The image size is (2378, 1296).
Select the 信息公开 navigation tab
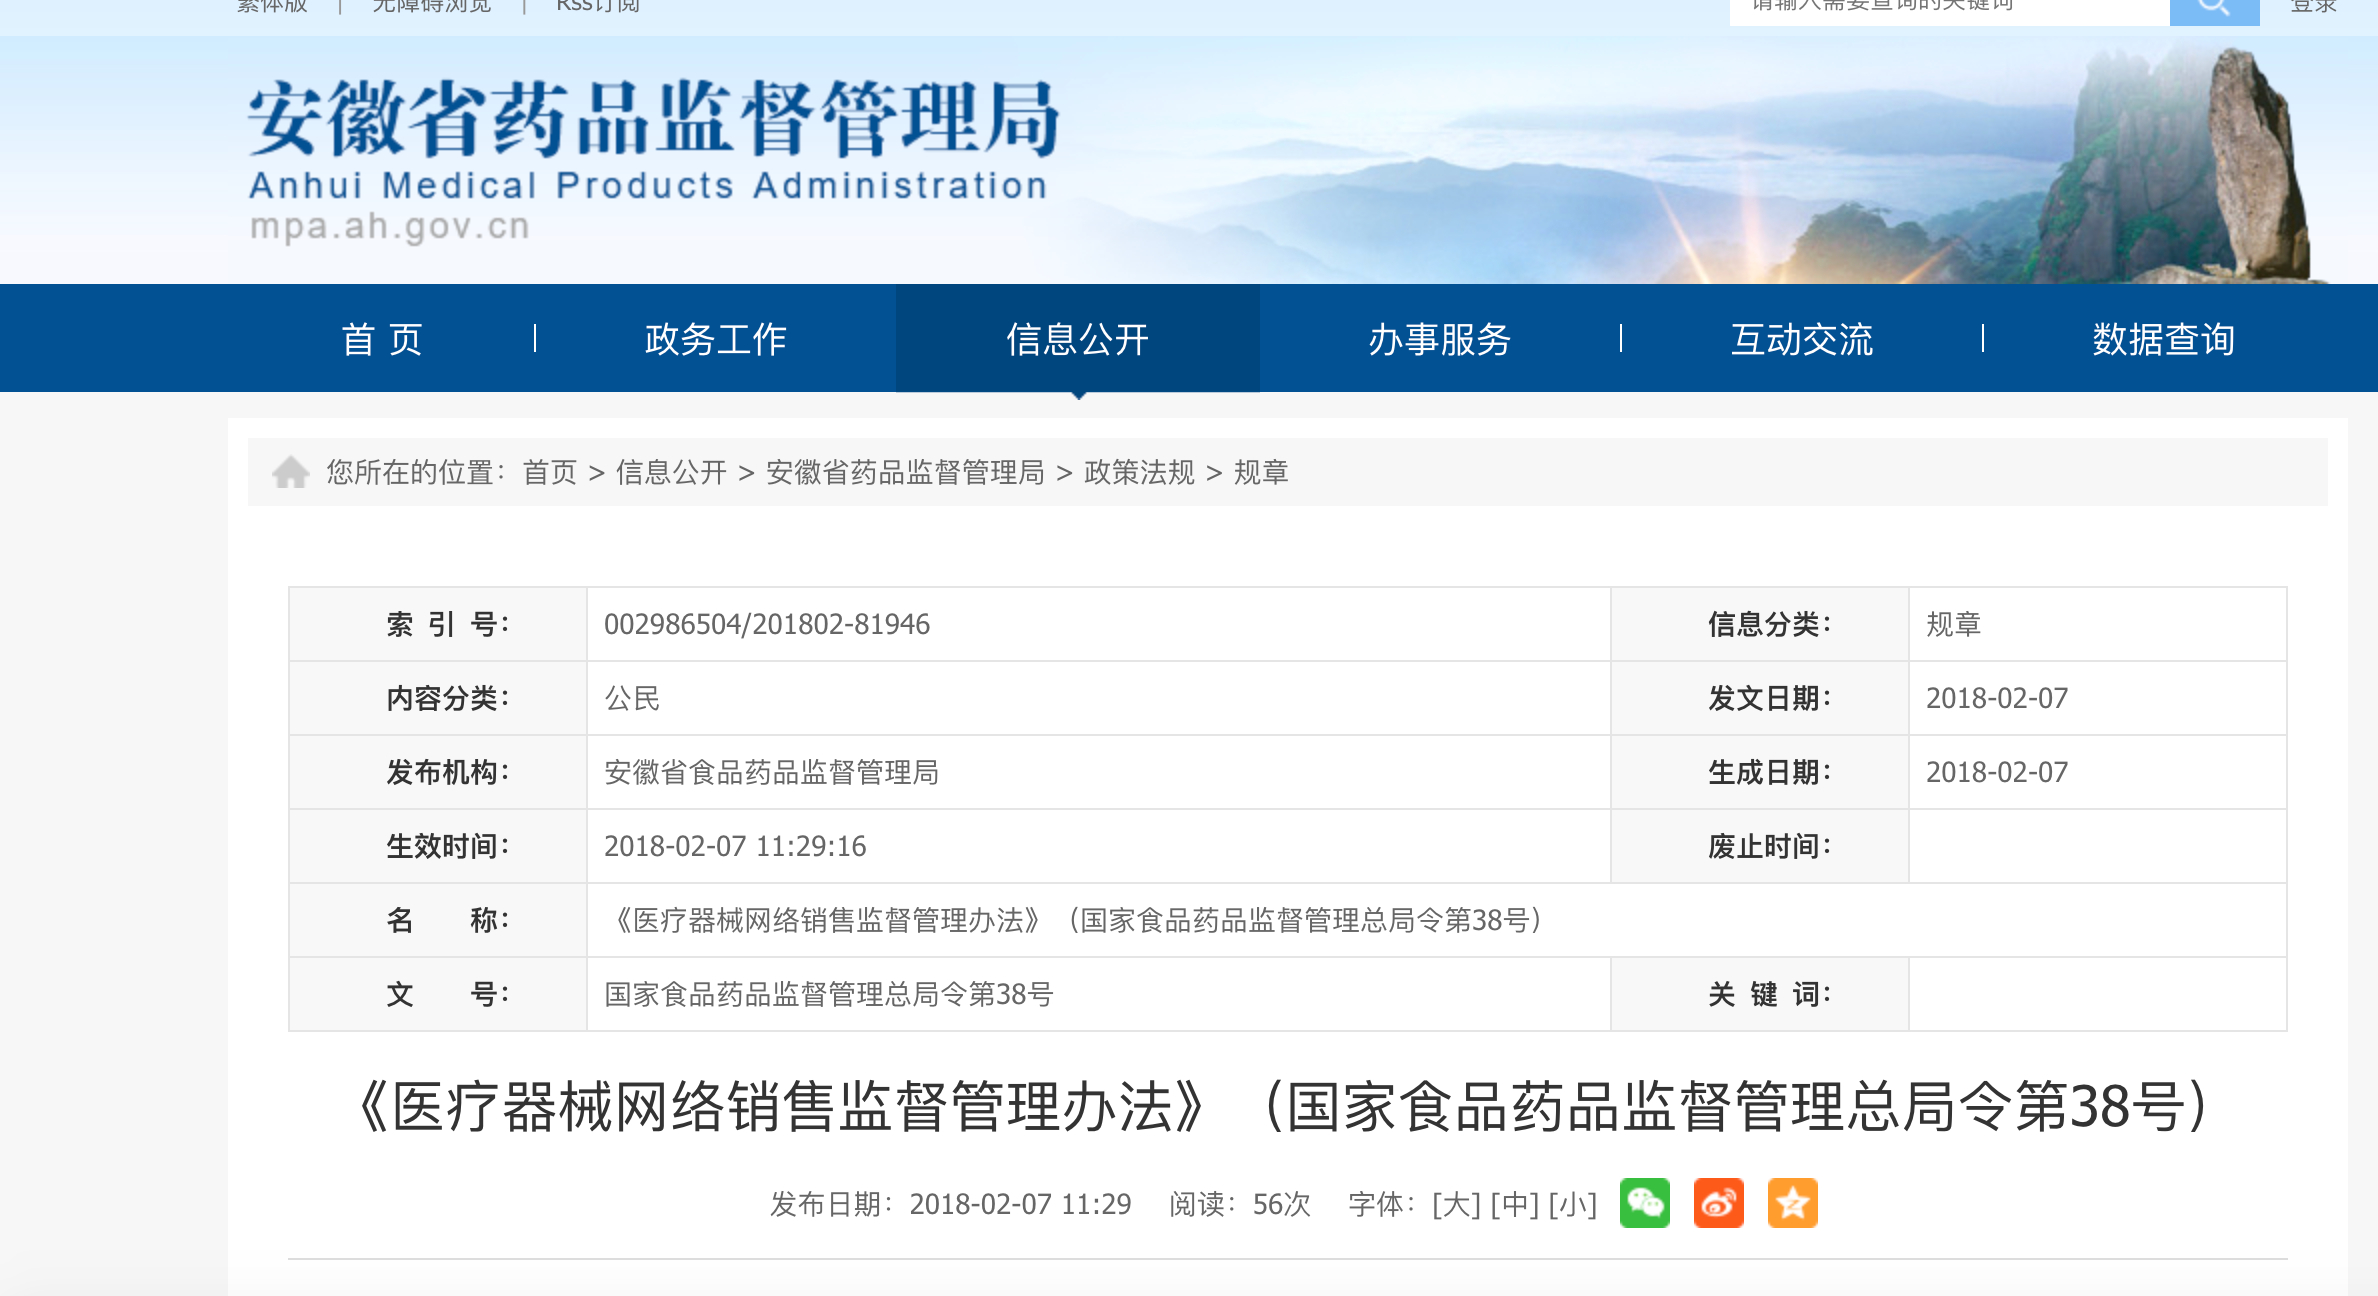[x=1077, y=339]
